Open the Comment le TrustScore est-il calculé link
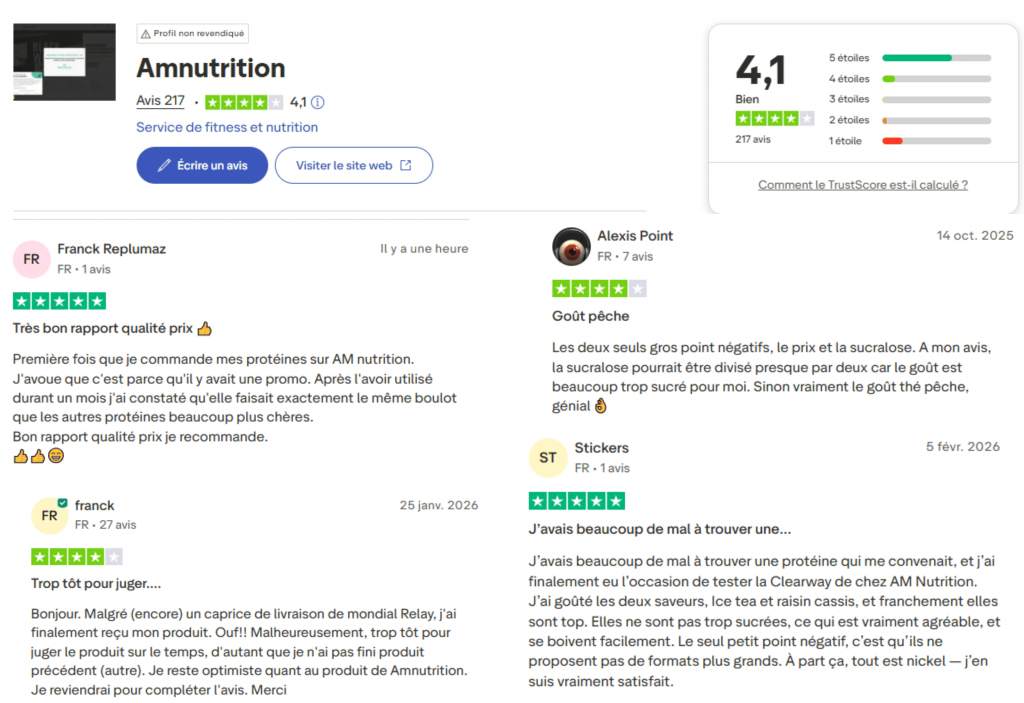 [862, 184]
